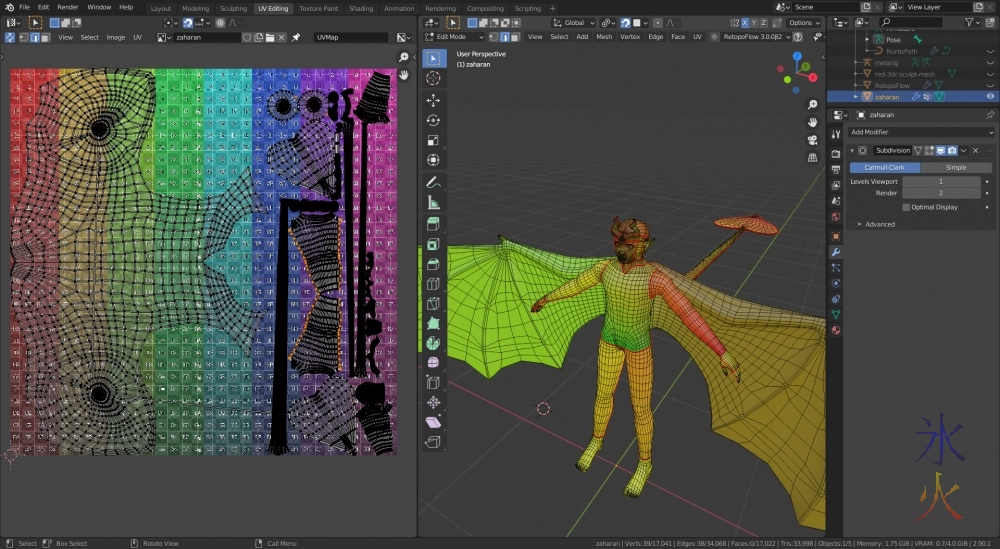Open the Render menu
Image resolution: width=1000 pixels, height=549 pixels.
[x=67, y=7]
